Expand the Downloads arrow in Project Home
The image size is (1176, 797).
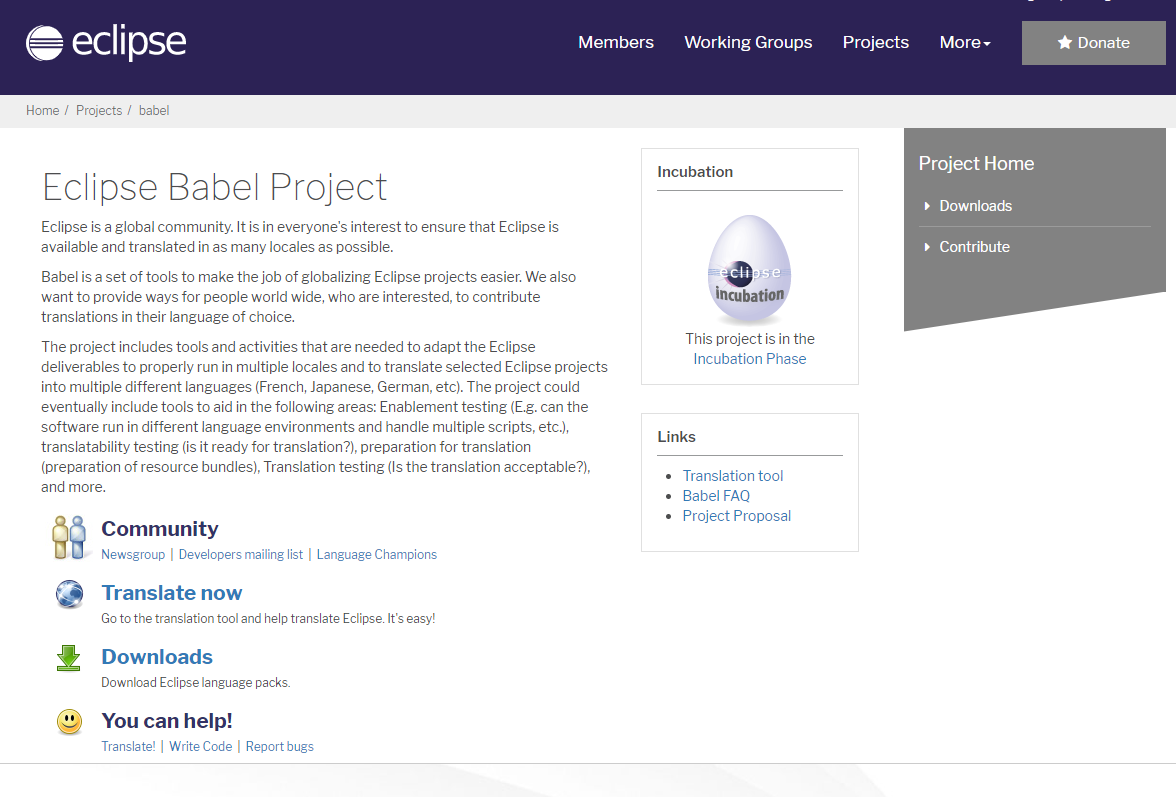coord(927,206)
